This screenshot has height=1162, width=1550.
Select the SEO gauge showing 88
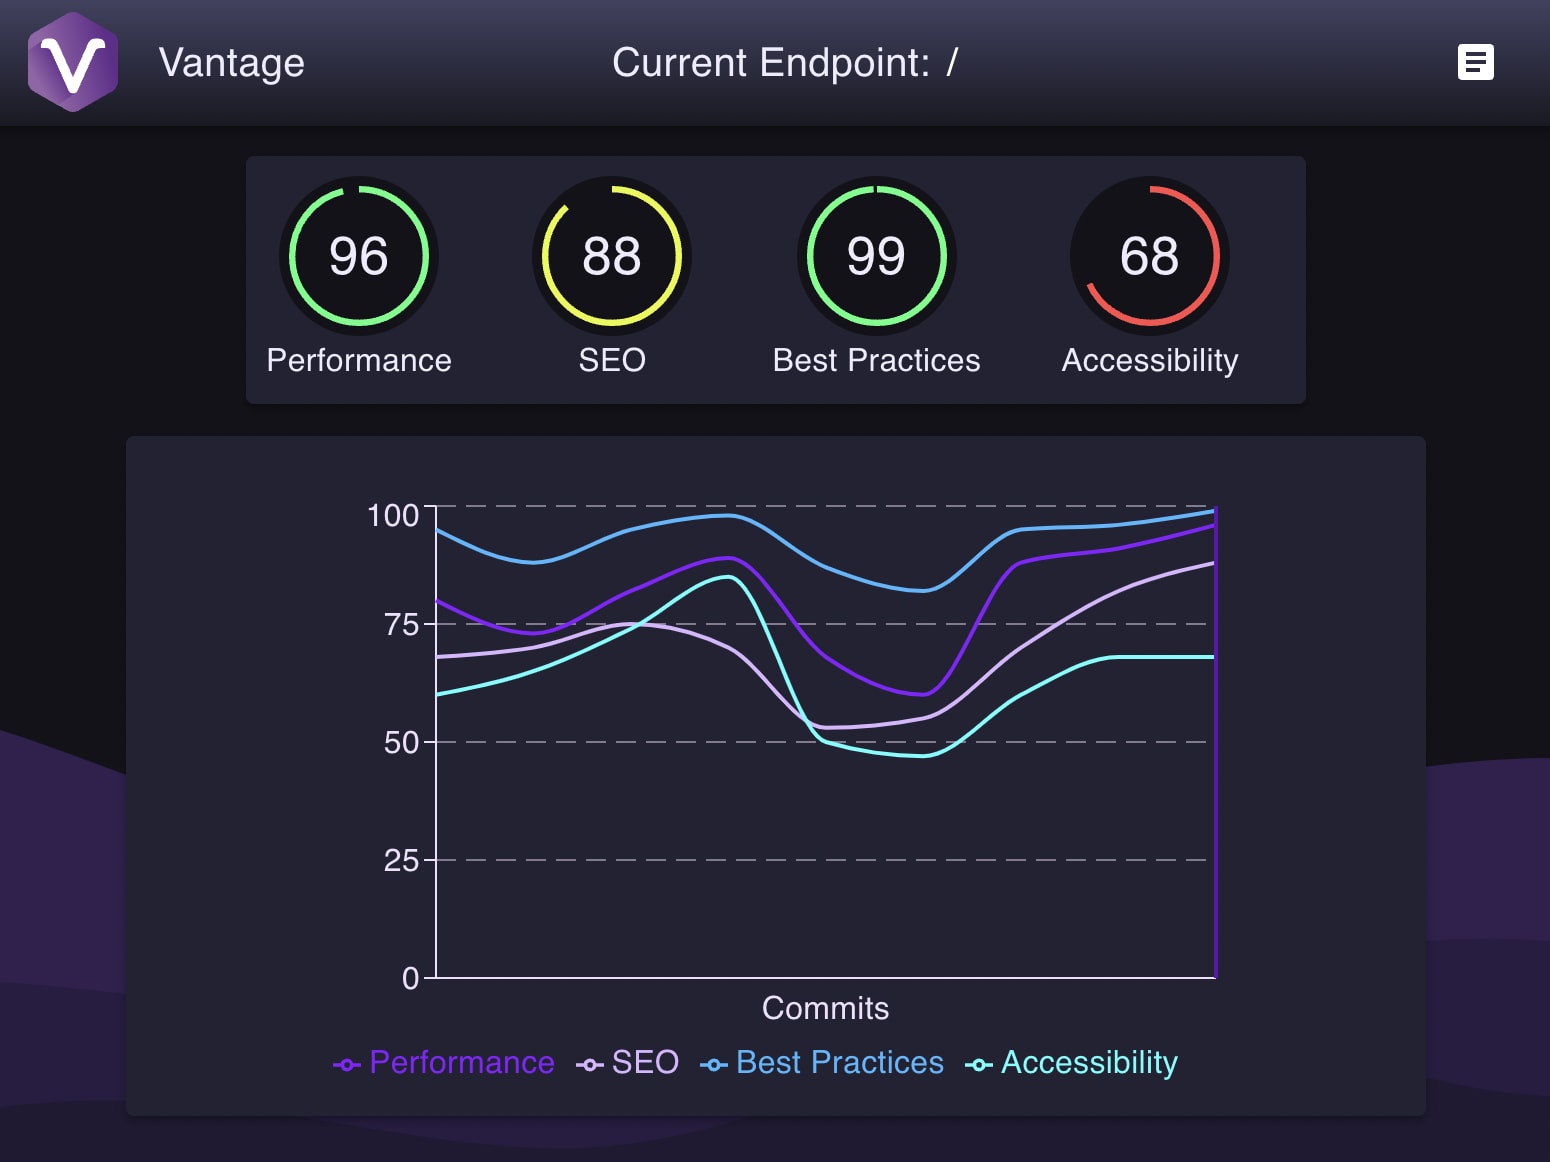(612, 257)
